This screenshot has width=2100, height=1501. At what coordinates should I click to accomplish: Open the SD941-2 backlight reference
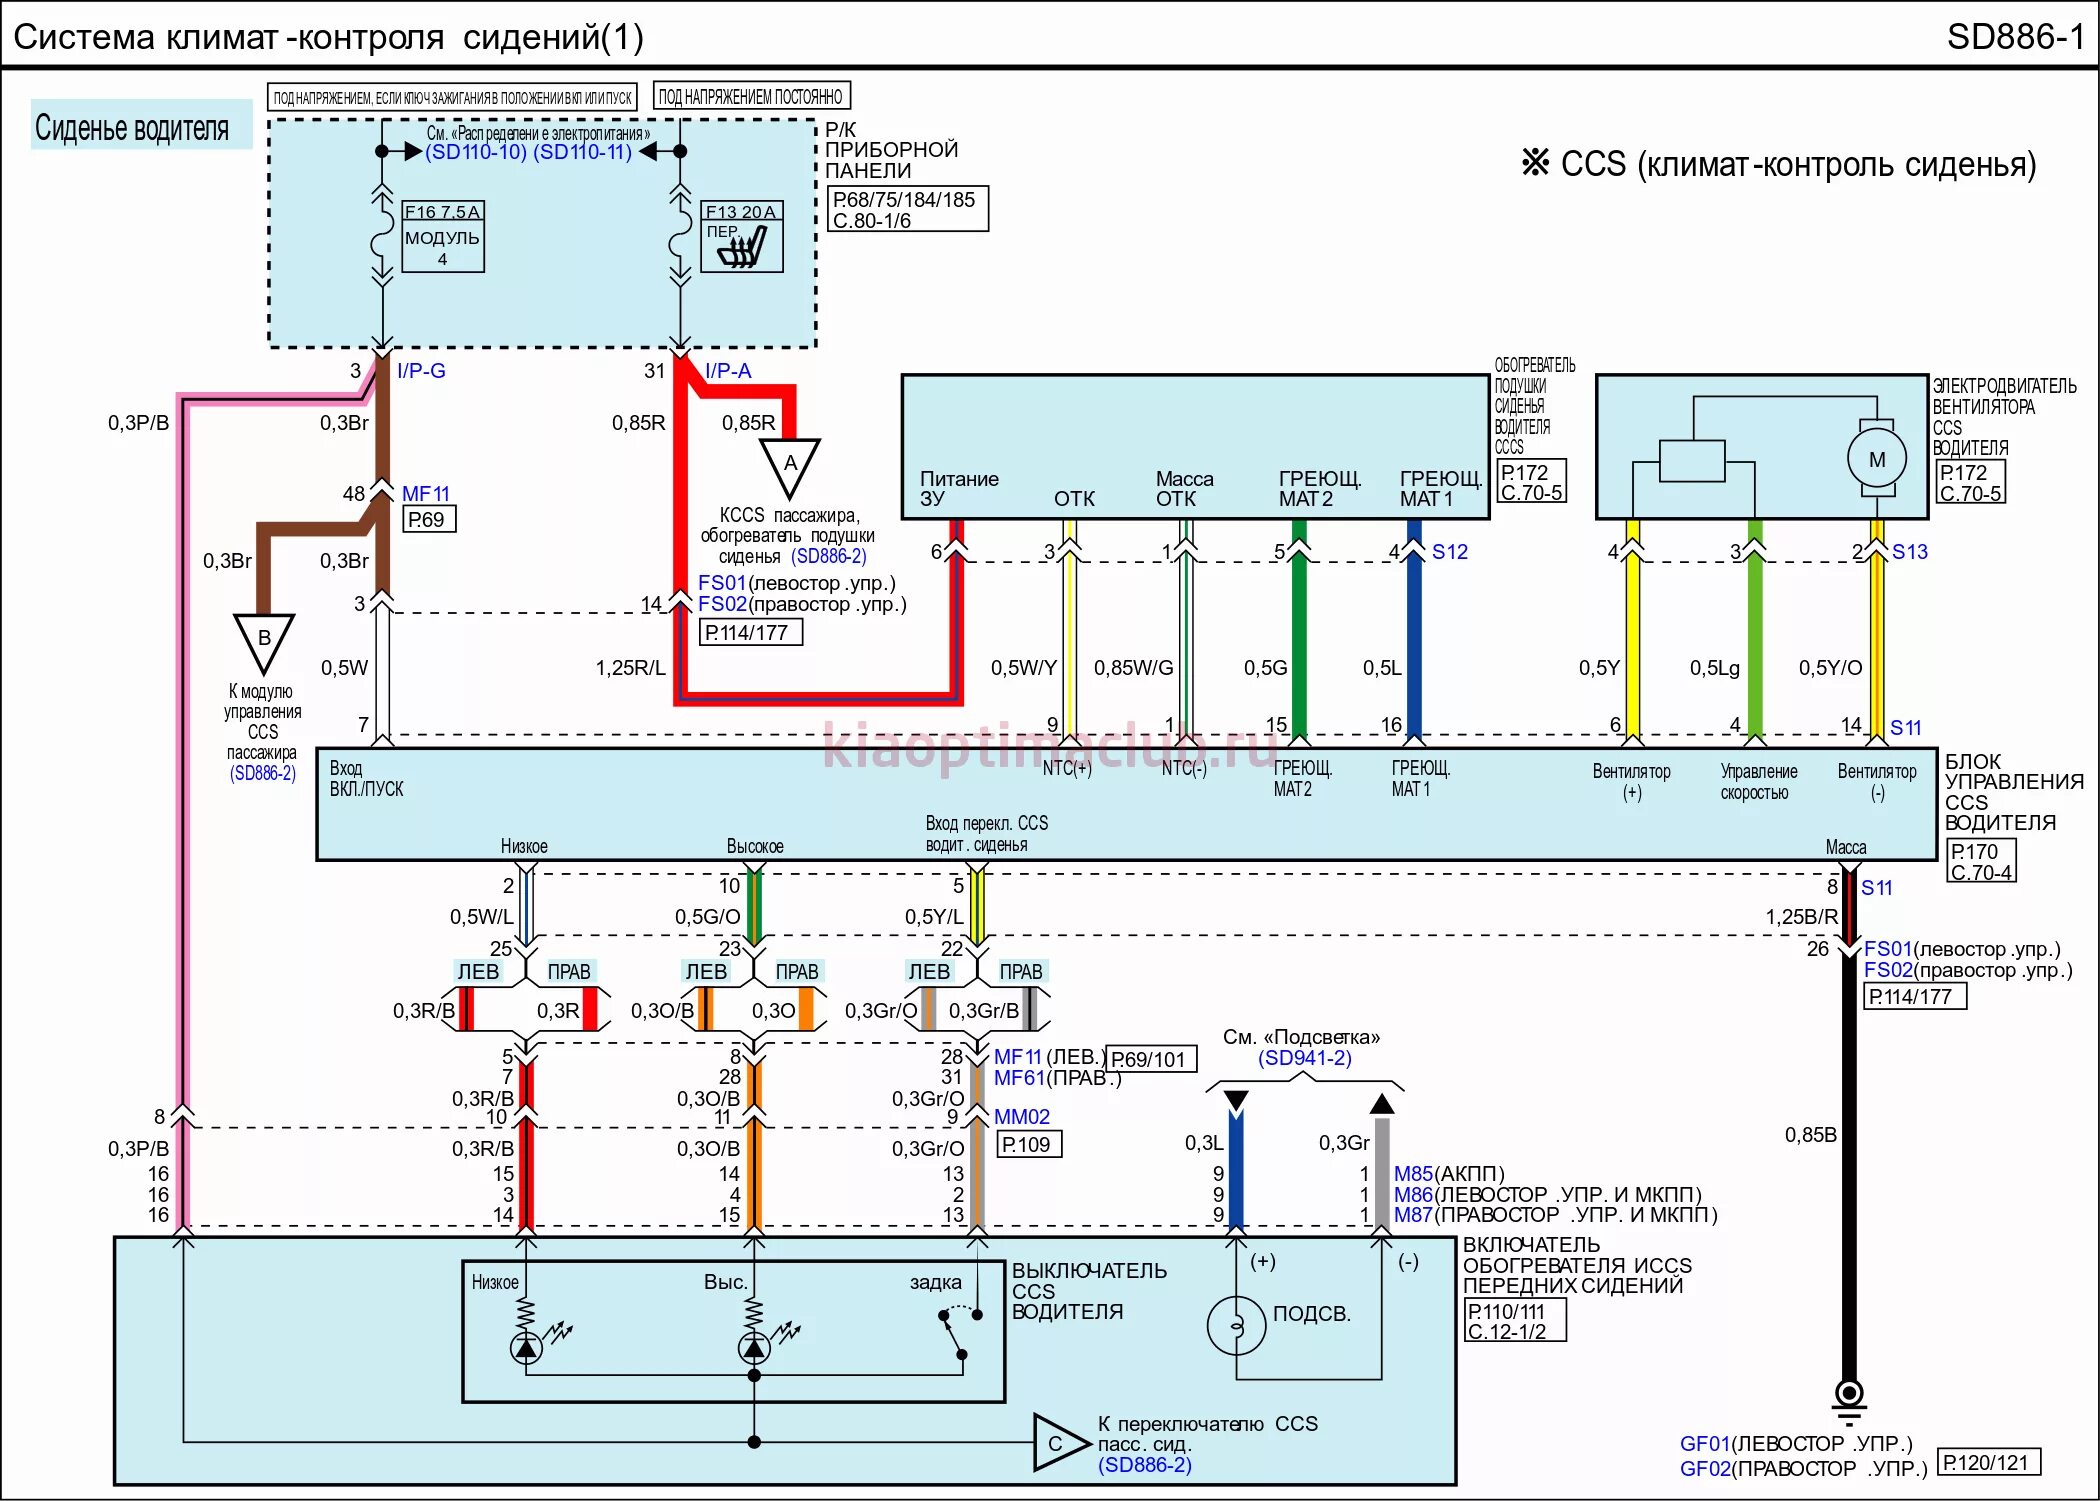coord(1305,1058)
